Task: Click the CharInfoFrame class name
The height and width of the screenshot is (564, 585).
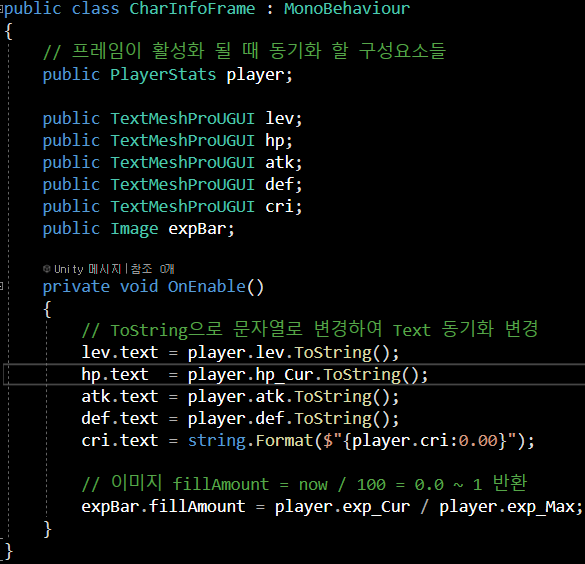Action: (192, 8)
